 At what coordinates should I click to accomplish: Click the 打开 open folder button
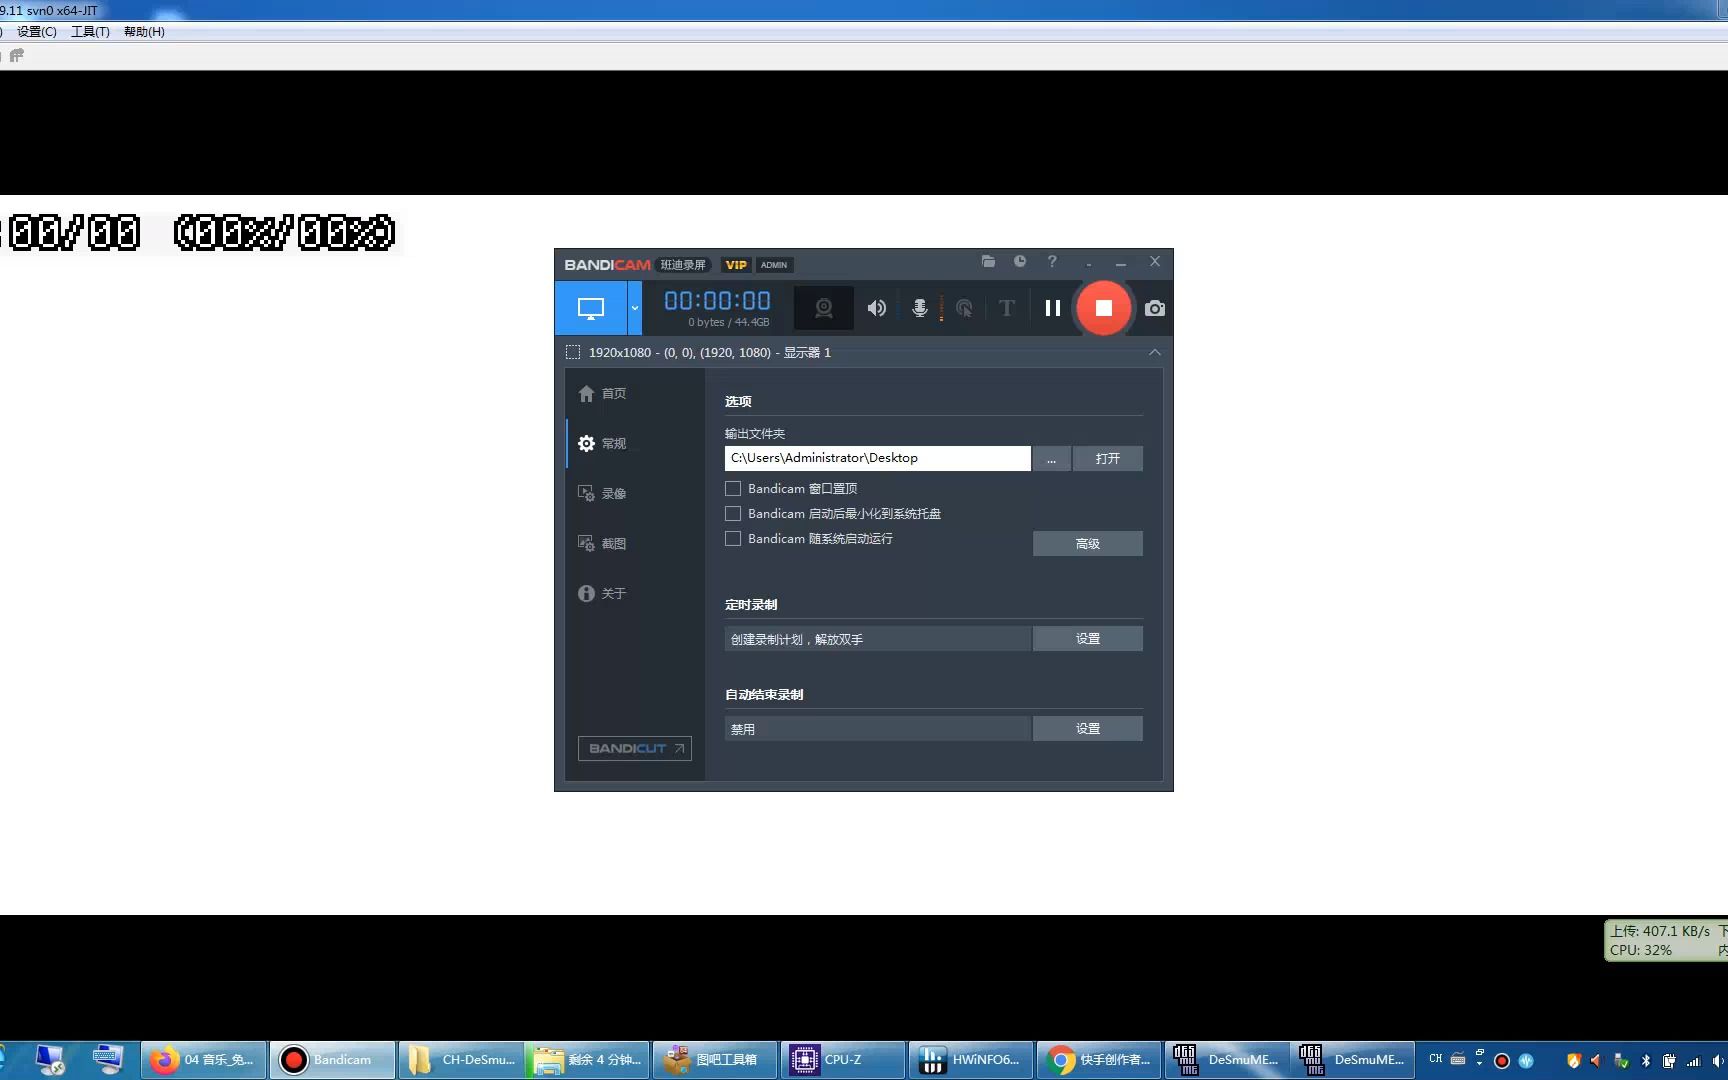click(x=1108, y=458)
